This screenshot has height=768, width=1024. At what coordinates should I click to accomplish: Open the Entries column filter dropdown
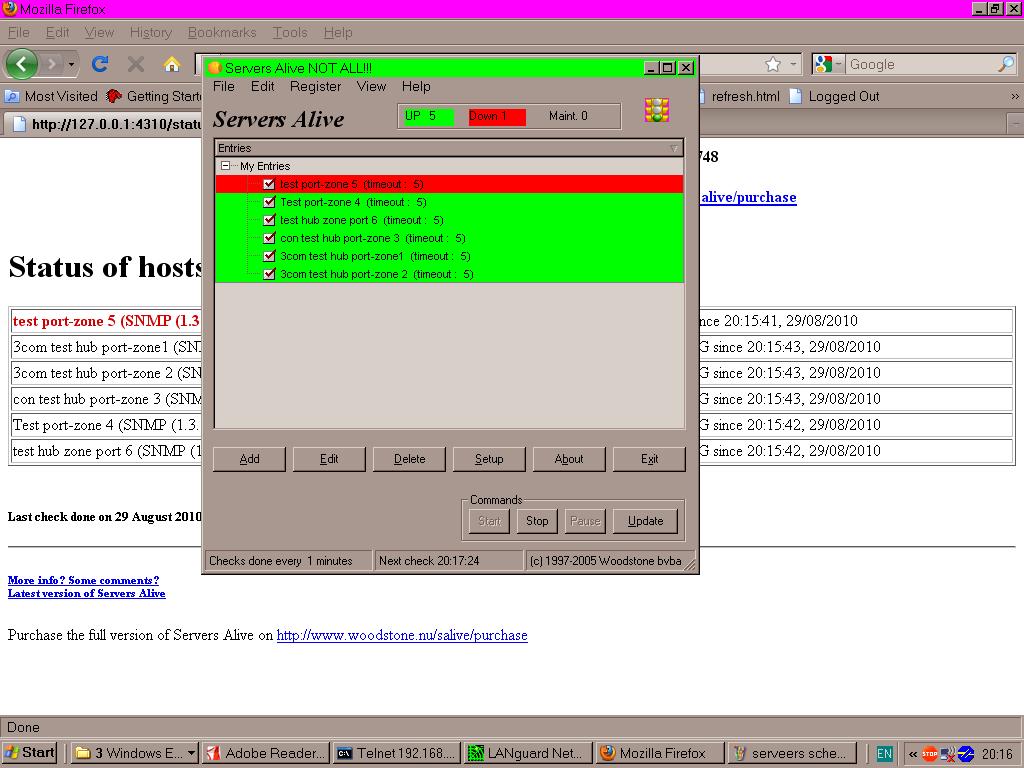676,148
